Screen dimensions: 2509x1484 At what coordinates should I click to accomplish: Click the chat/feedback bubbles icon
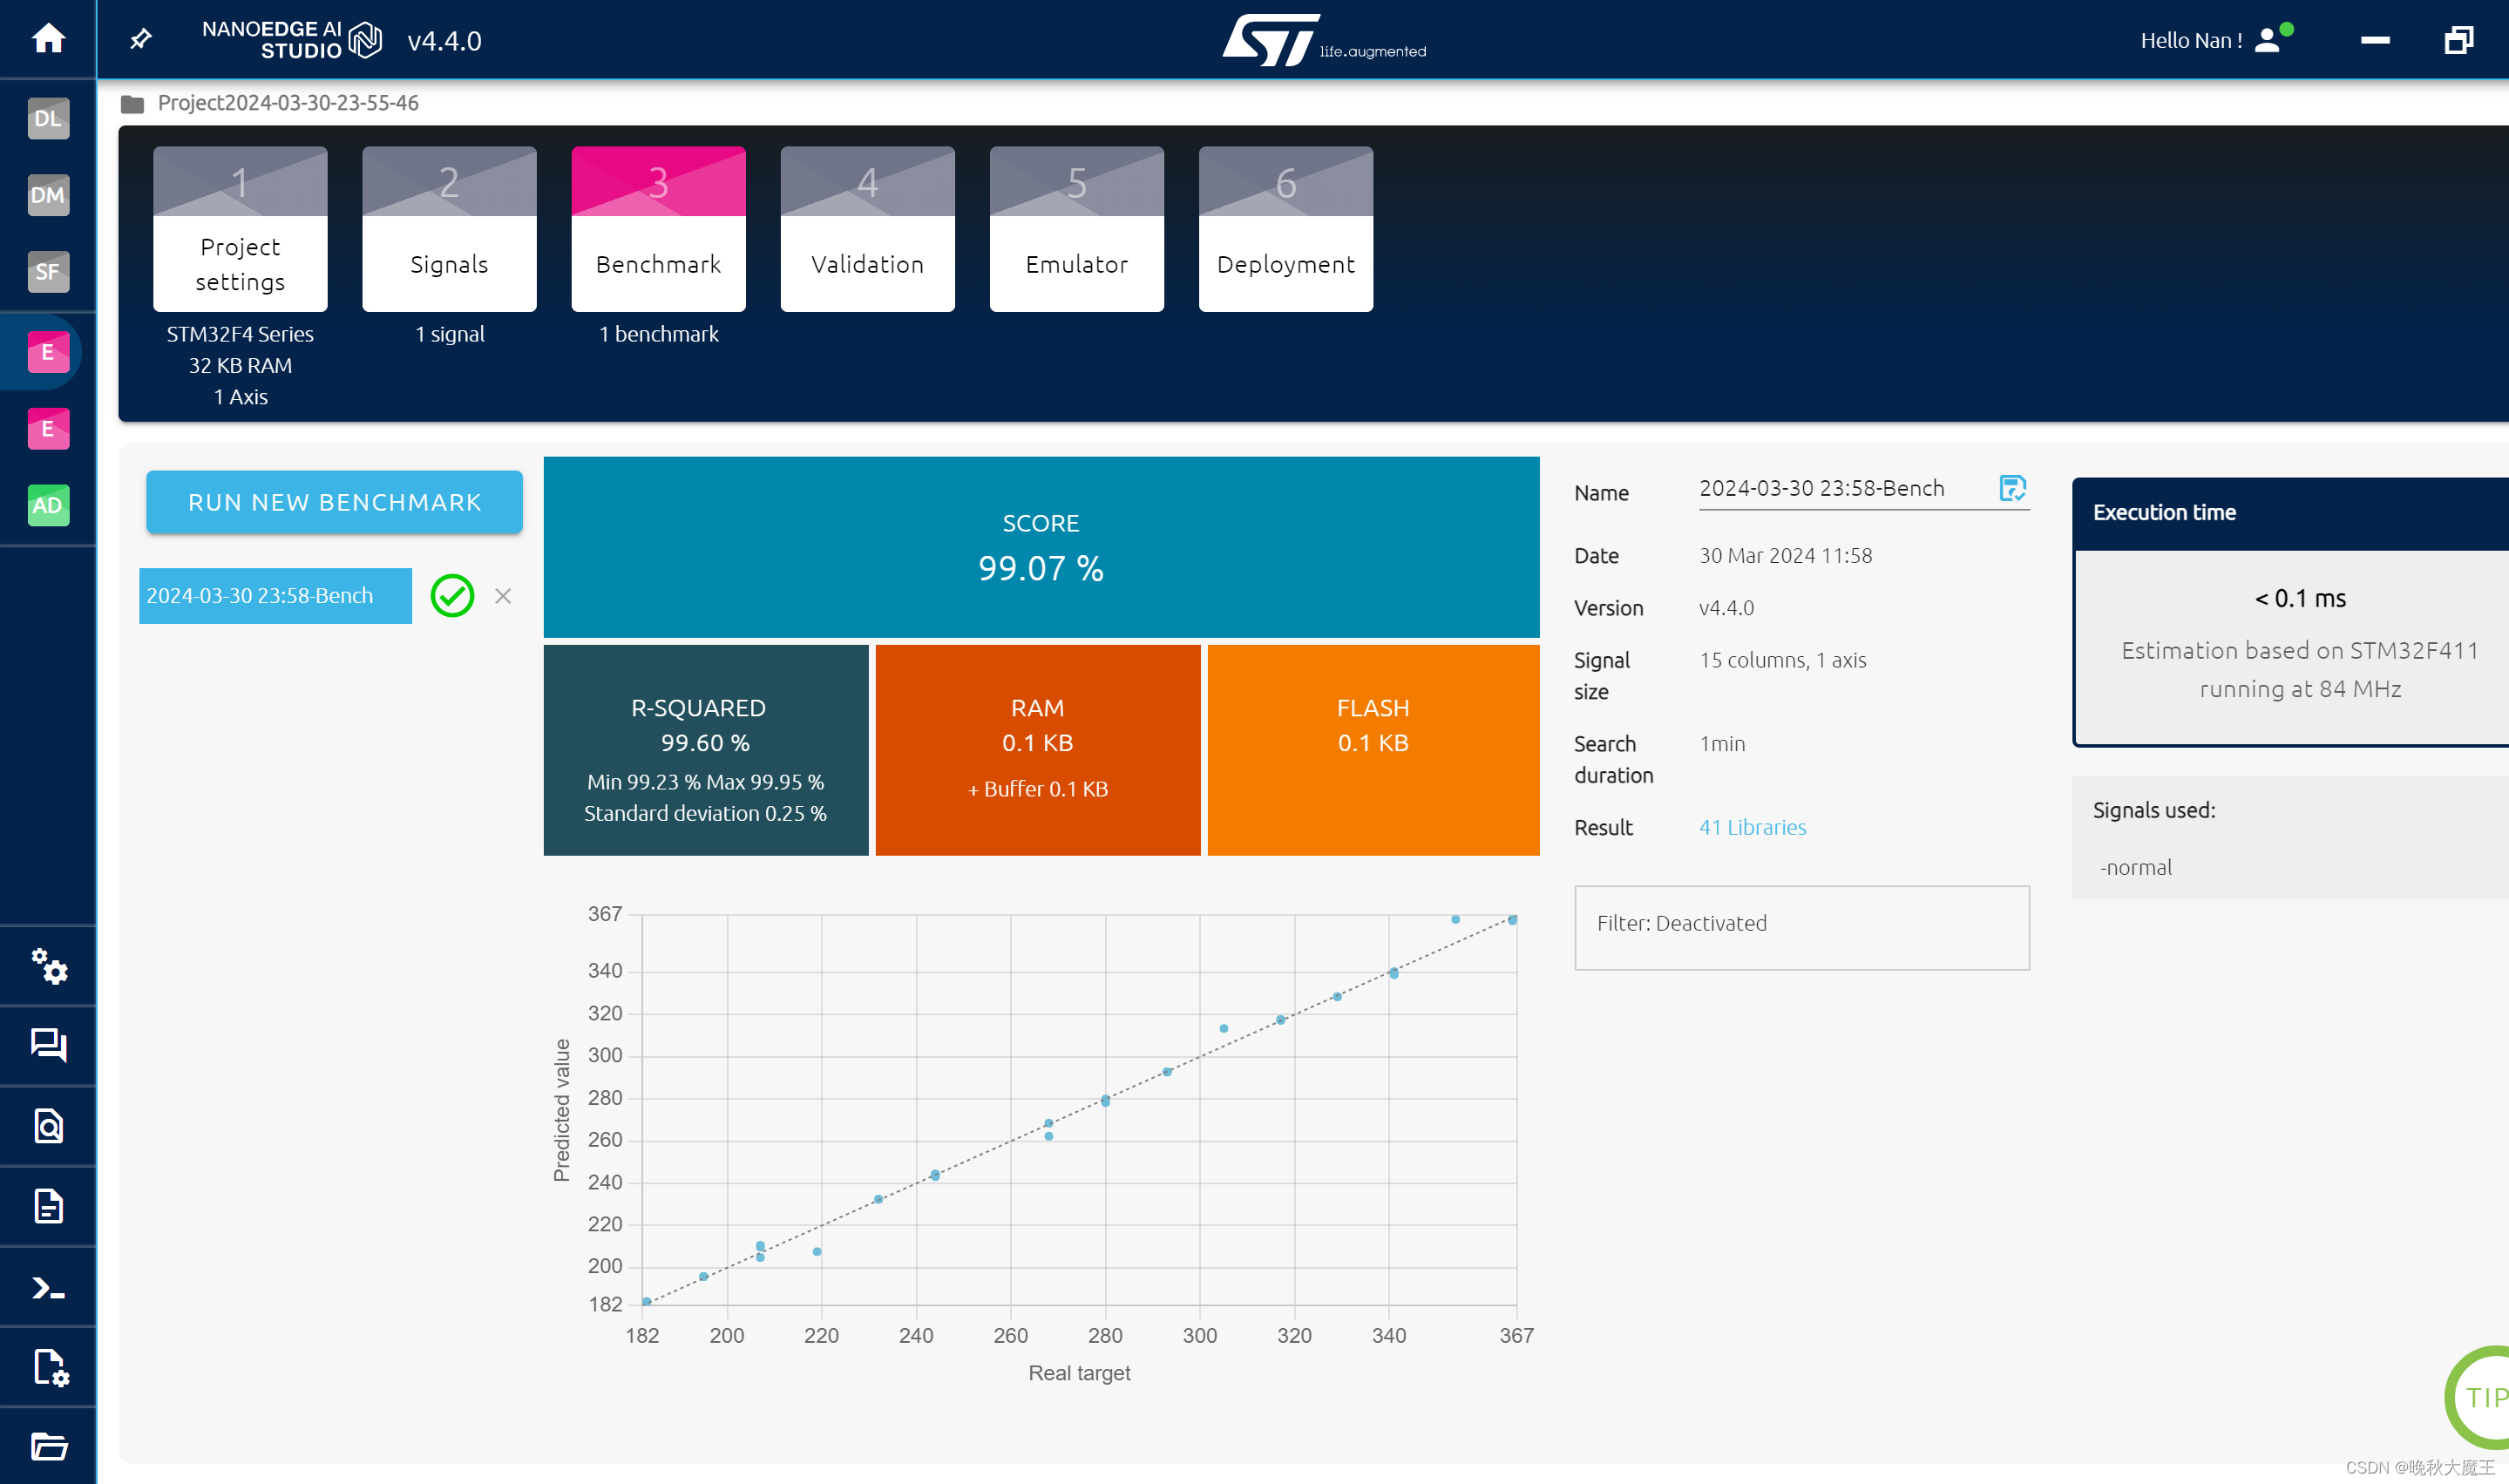click(x=48, y=1045)
